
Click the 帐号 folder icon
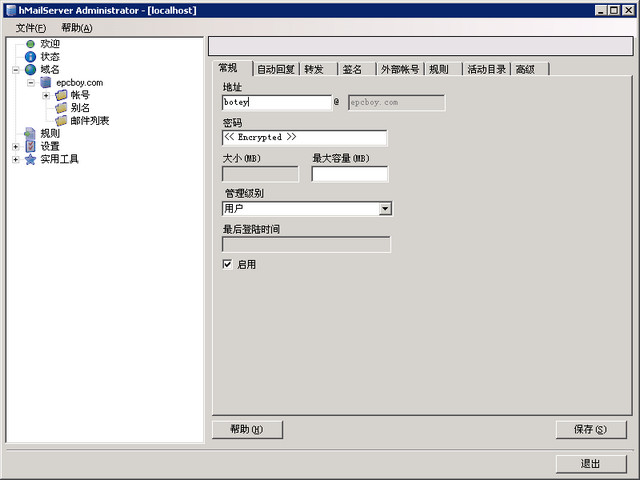[61, 96]
